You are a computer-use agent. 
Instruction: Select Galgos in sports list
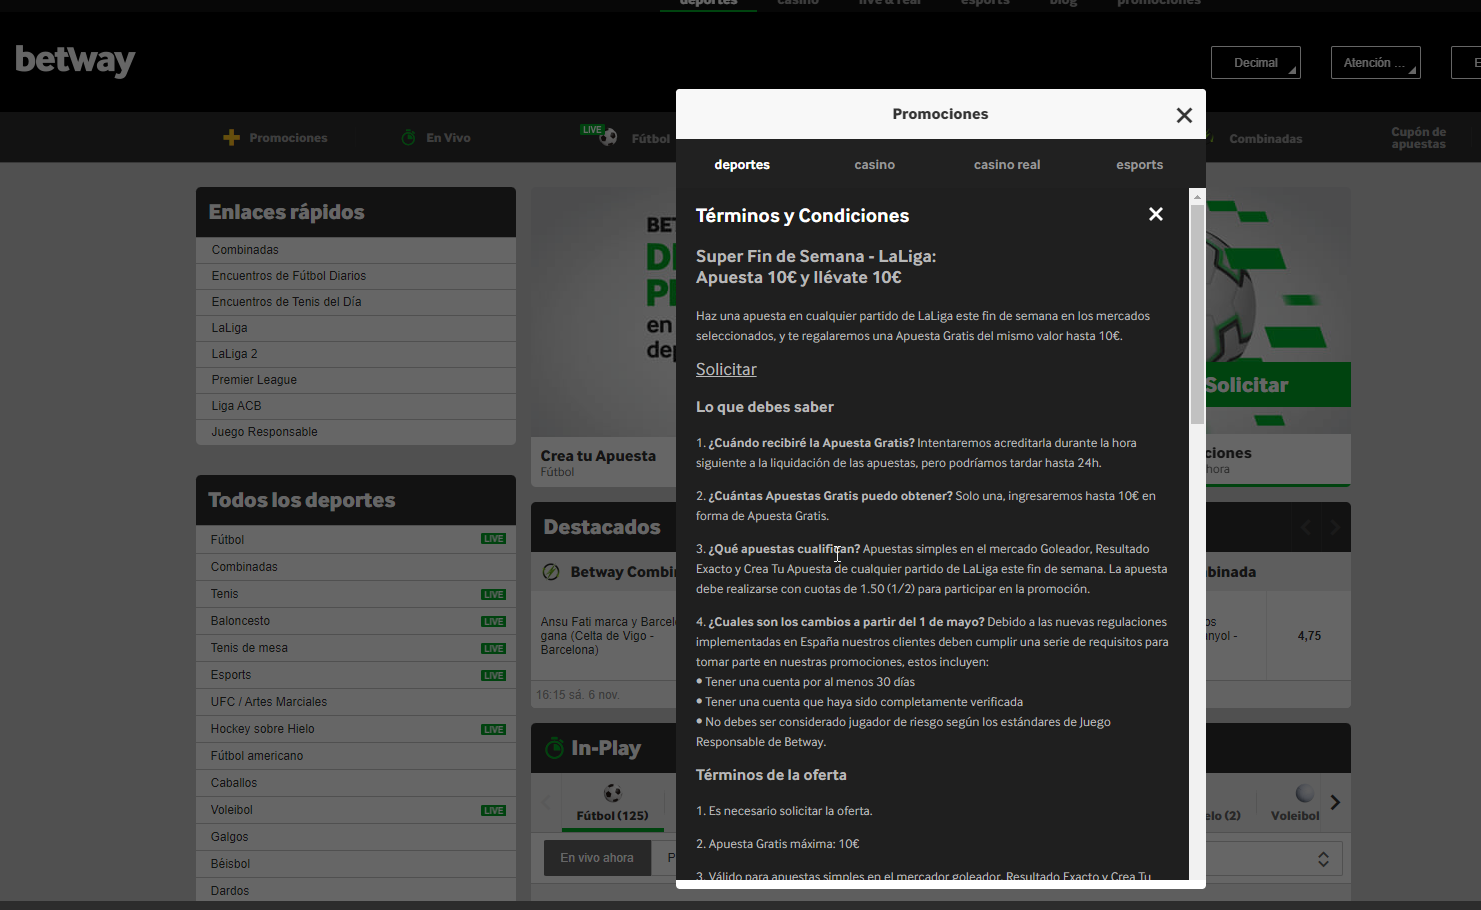(356, 837)
